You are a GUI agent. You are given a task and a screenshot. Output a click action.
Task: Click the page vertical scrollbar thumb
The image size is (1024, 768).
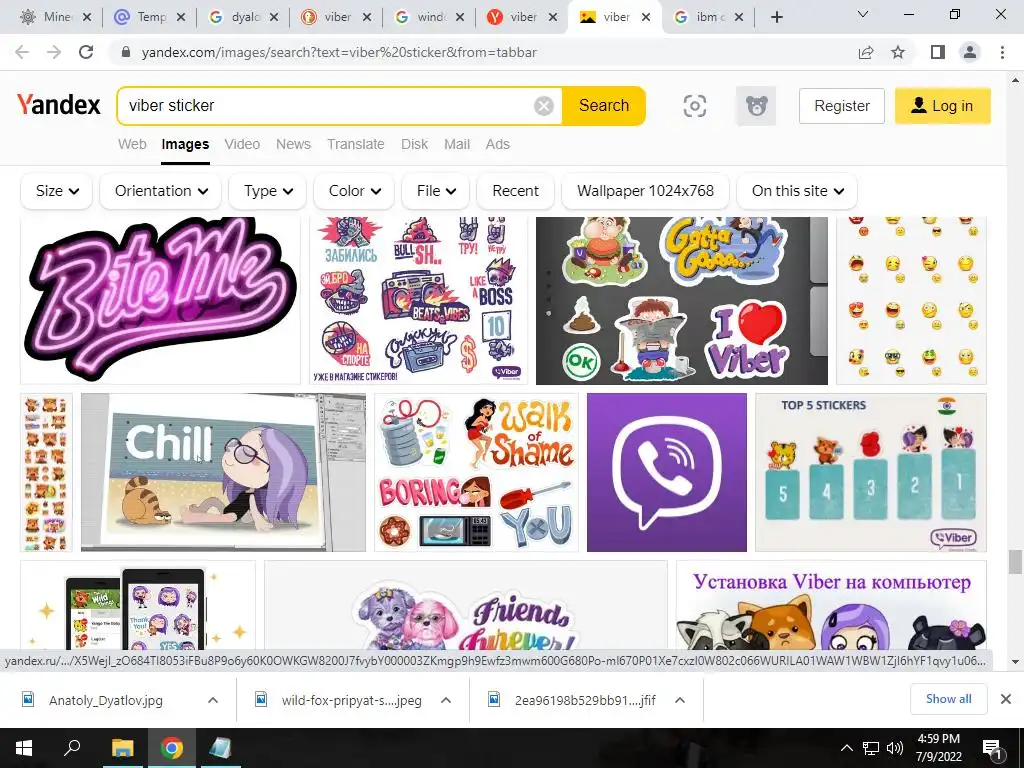pyautogui.click(x=1015, y=562)
